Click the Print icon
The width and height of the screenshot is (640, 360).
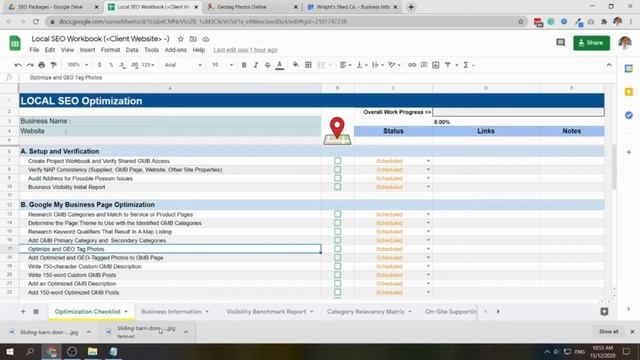point(42,65)
